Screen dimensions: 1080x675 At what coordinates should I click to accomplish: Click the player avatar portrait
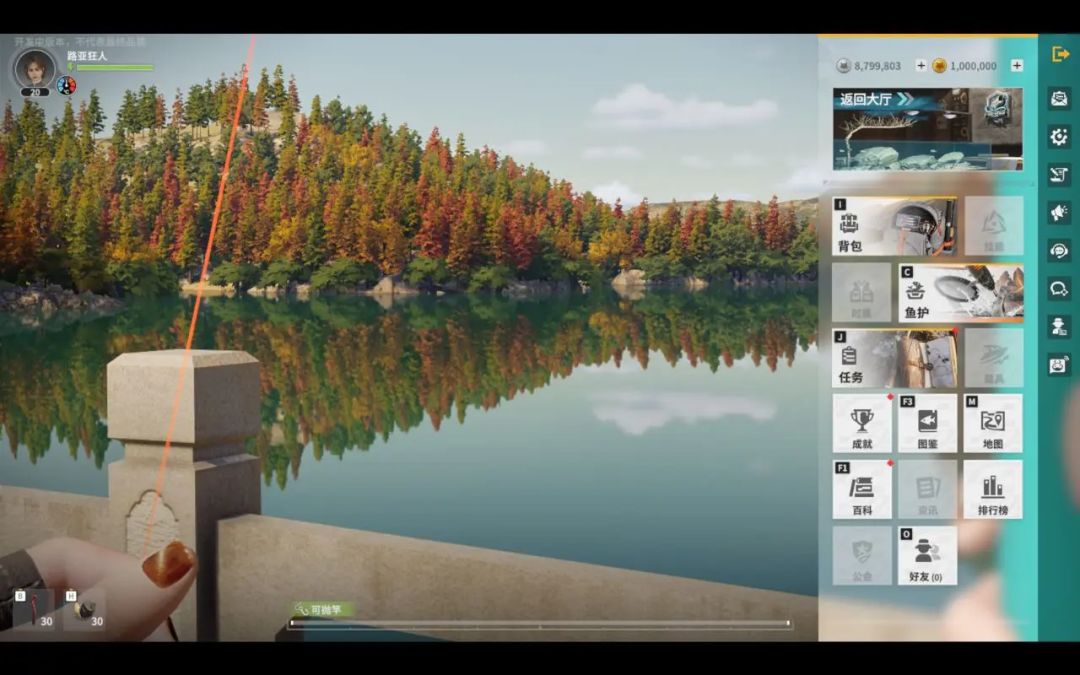[x=34, y=69]
